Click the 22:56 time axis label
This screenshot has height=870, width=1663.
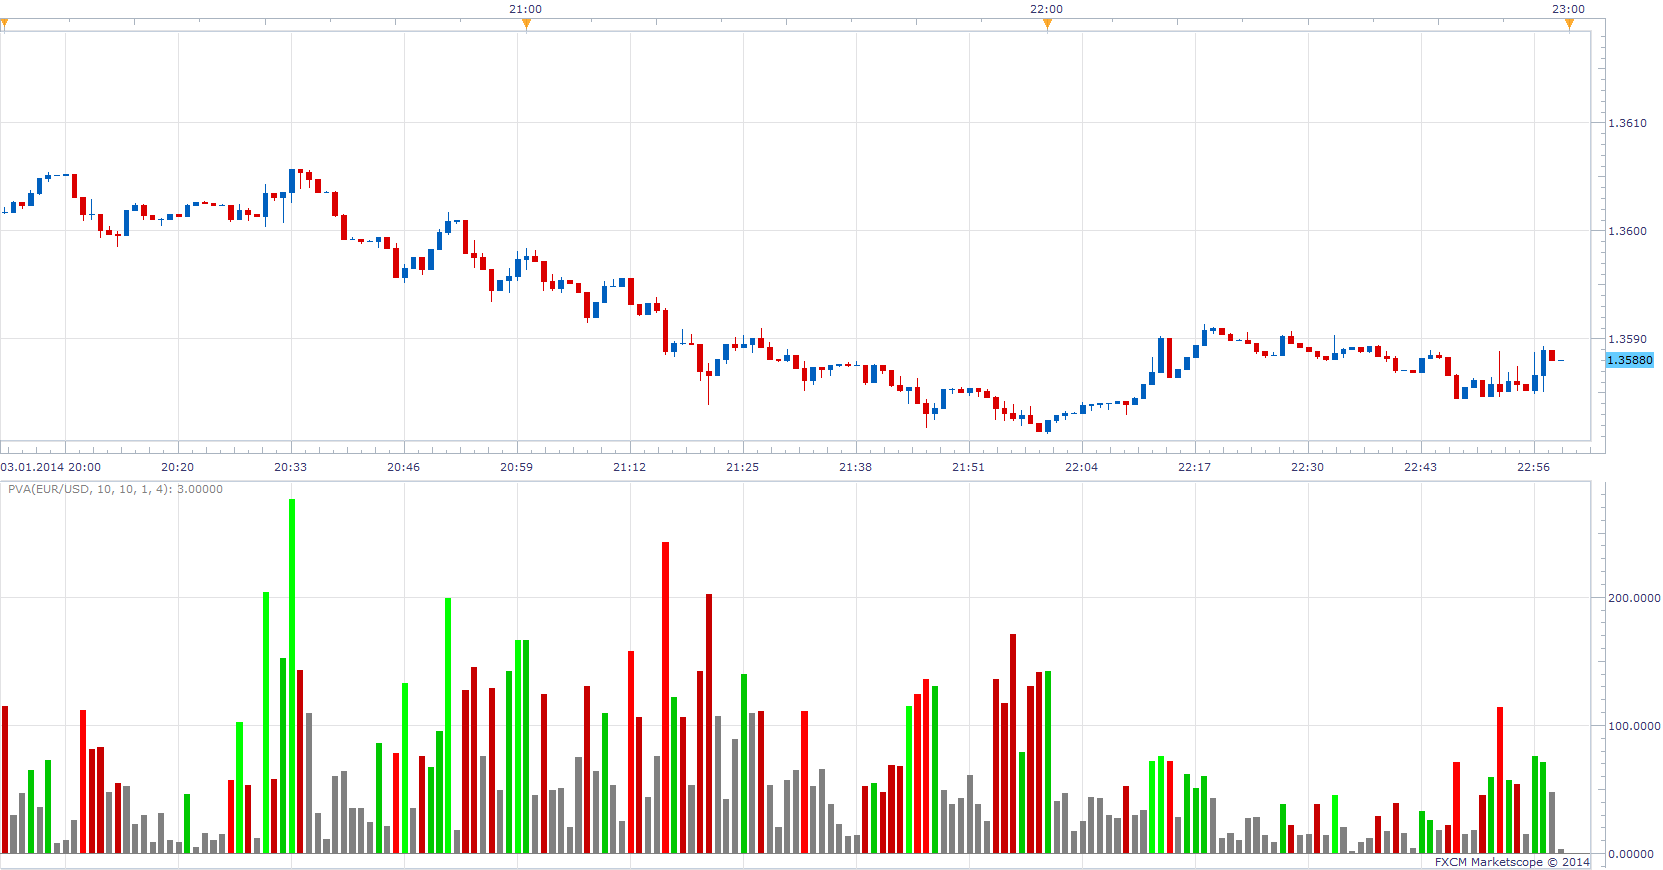[1533, 467]
